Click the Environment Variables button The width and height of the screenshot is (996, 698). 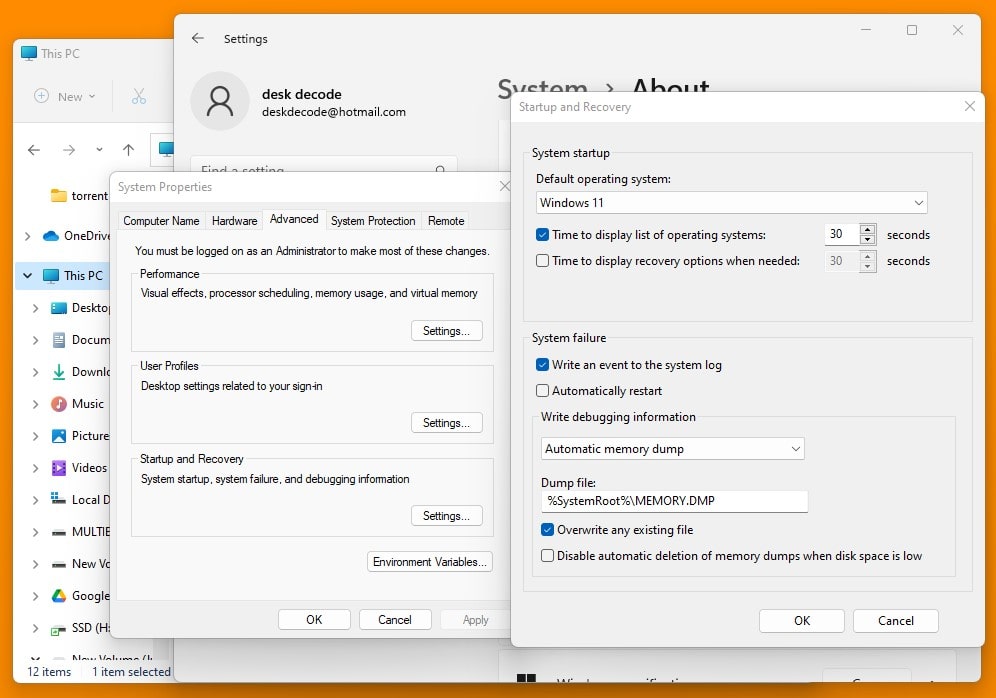tap(430, 562)
